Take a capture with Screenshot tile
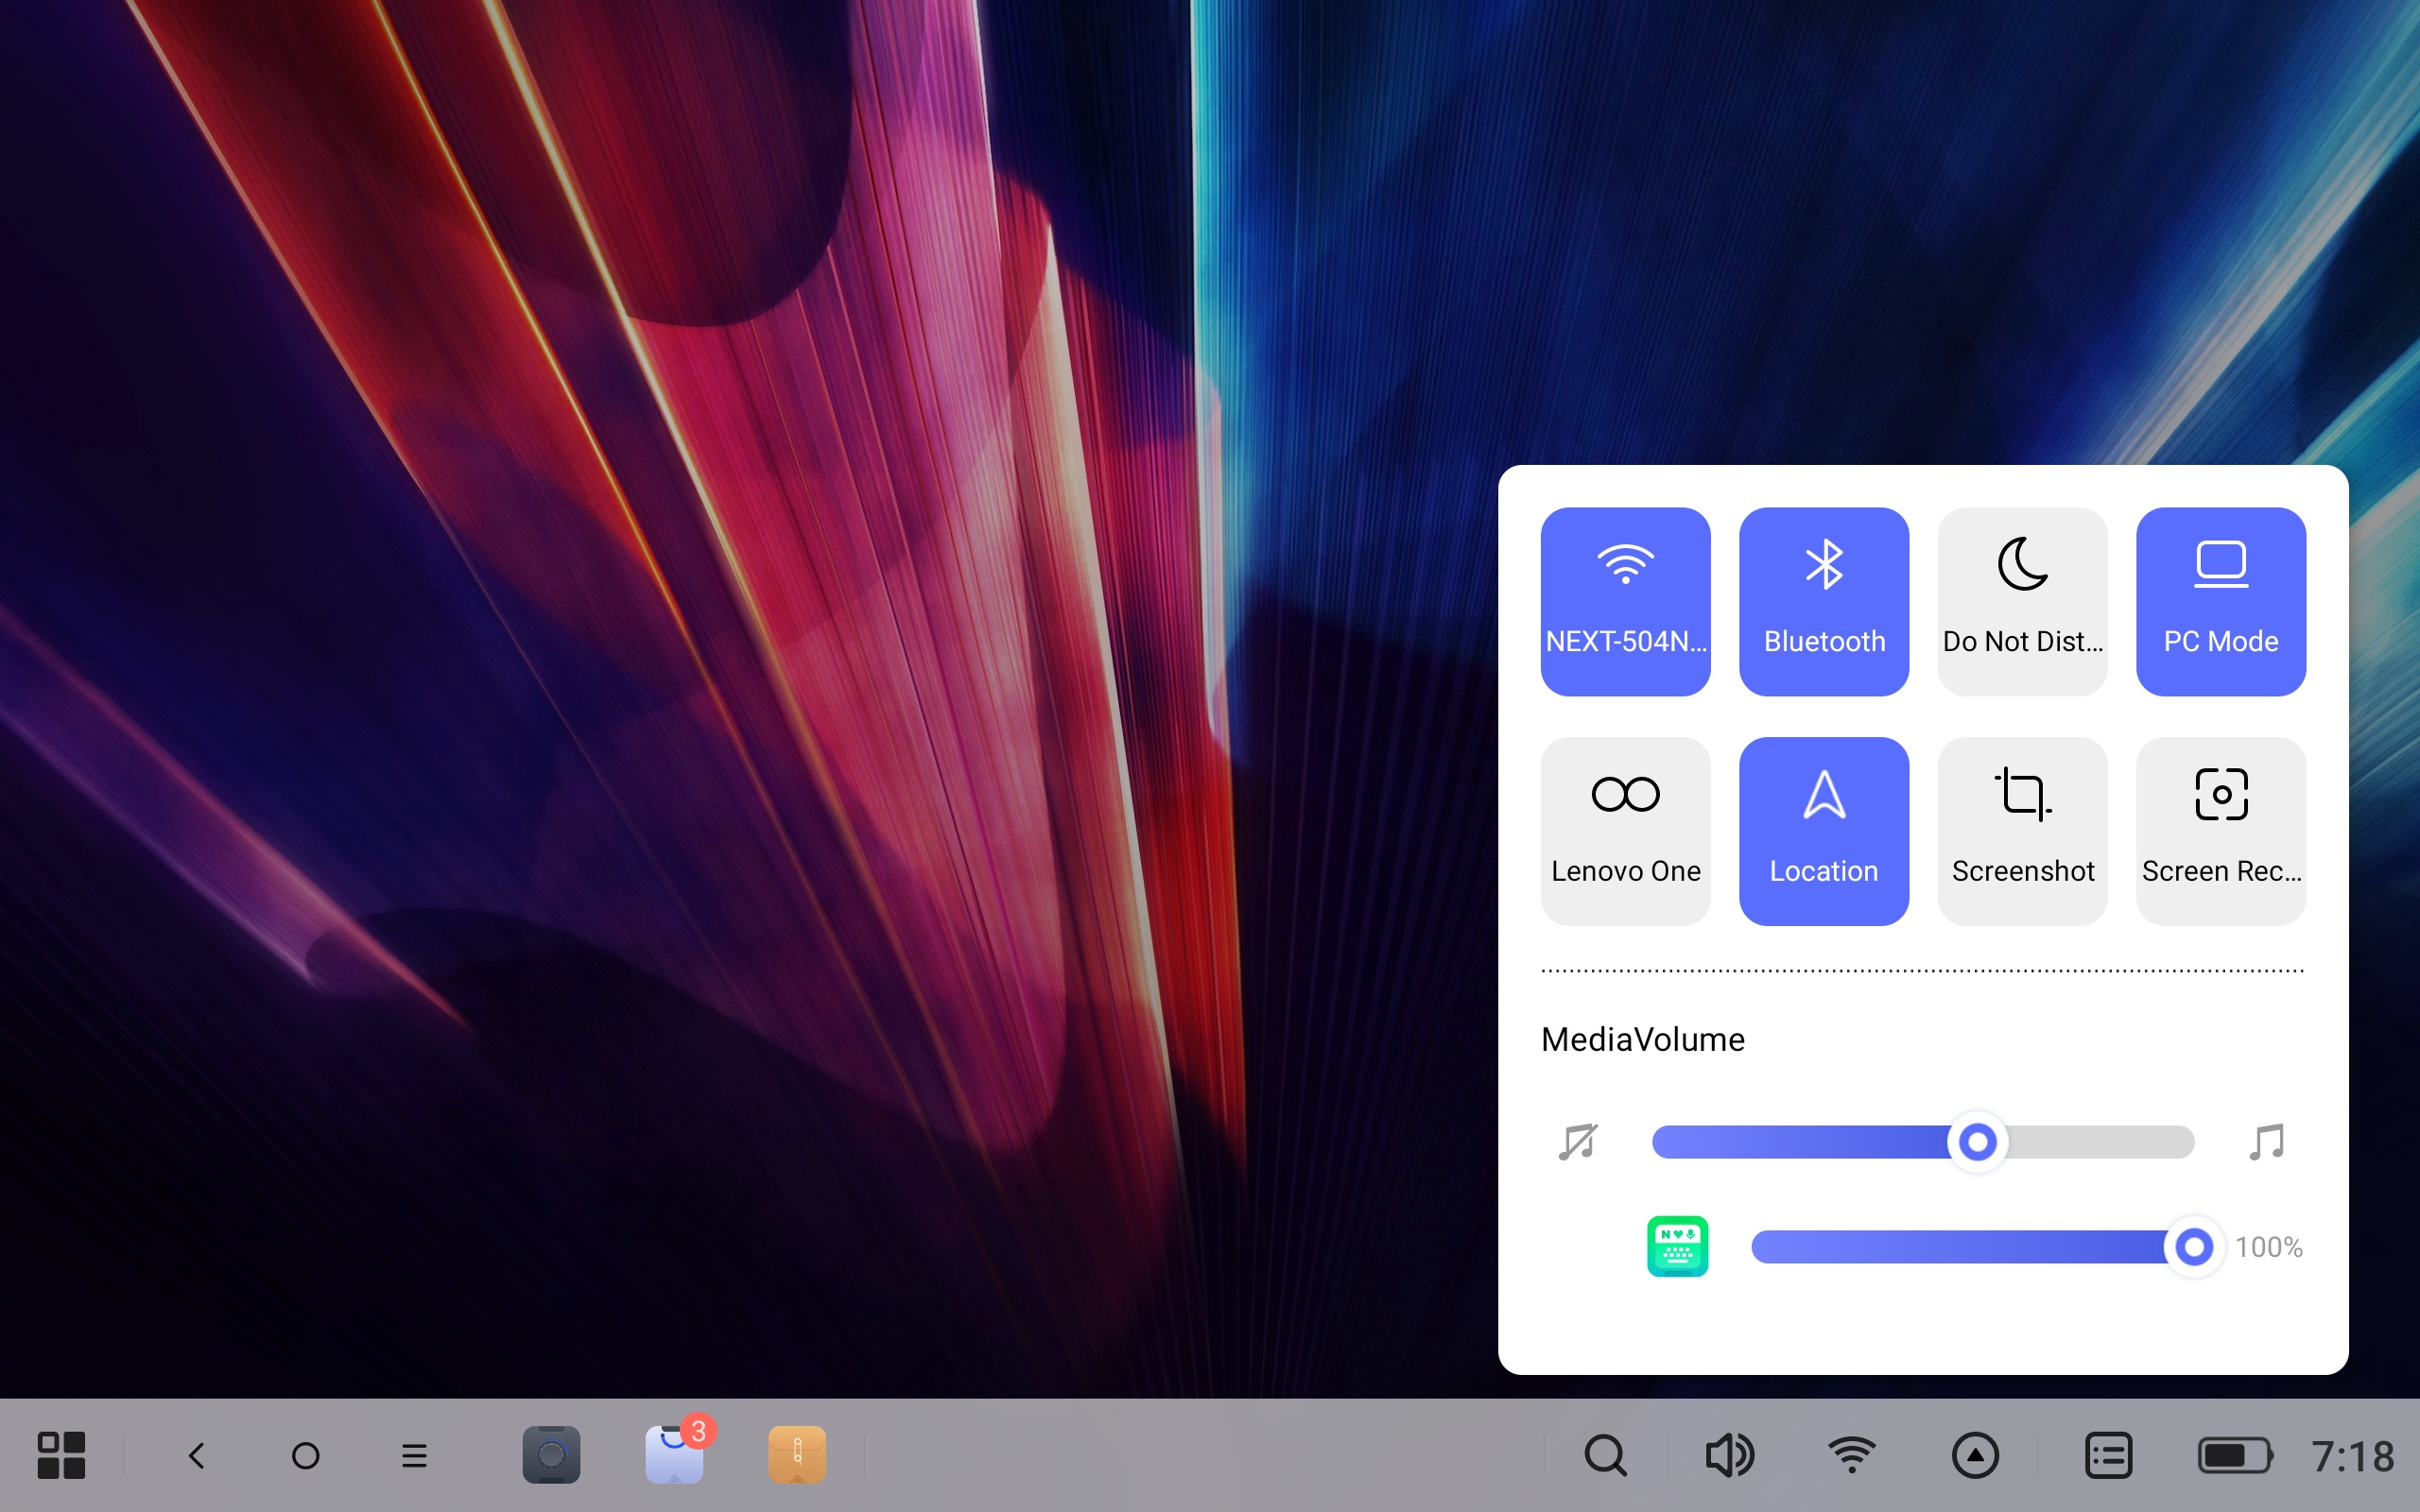 [2022, 831]
